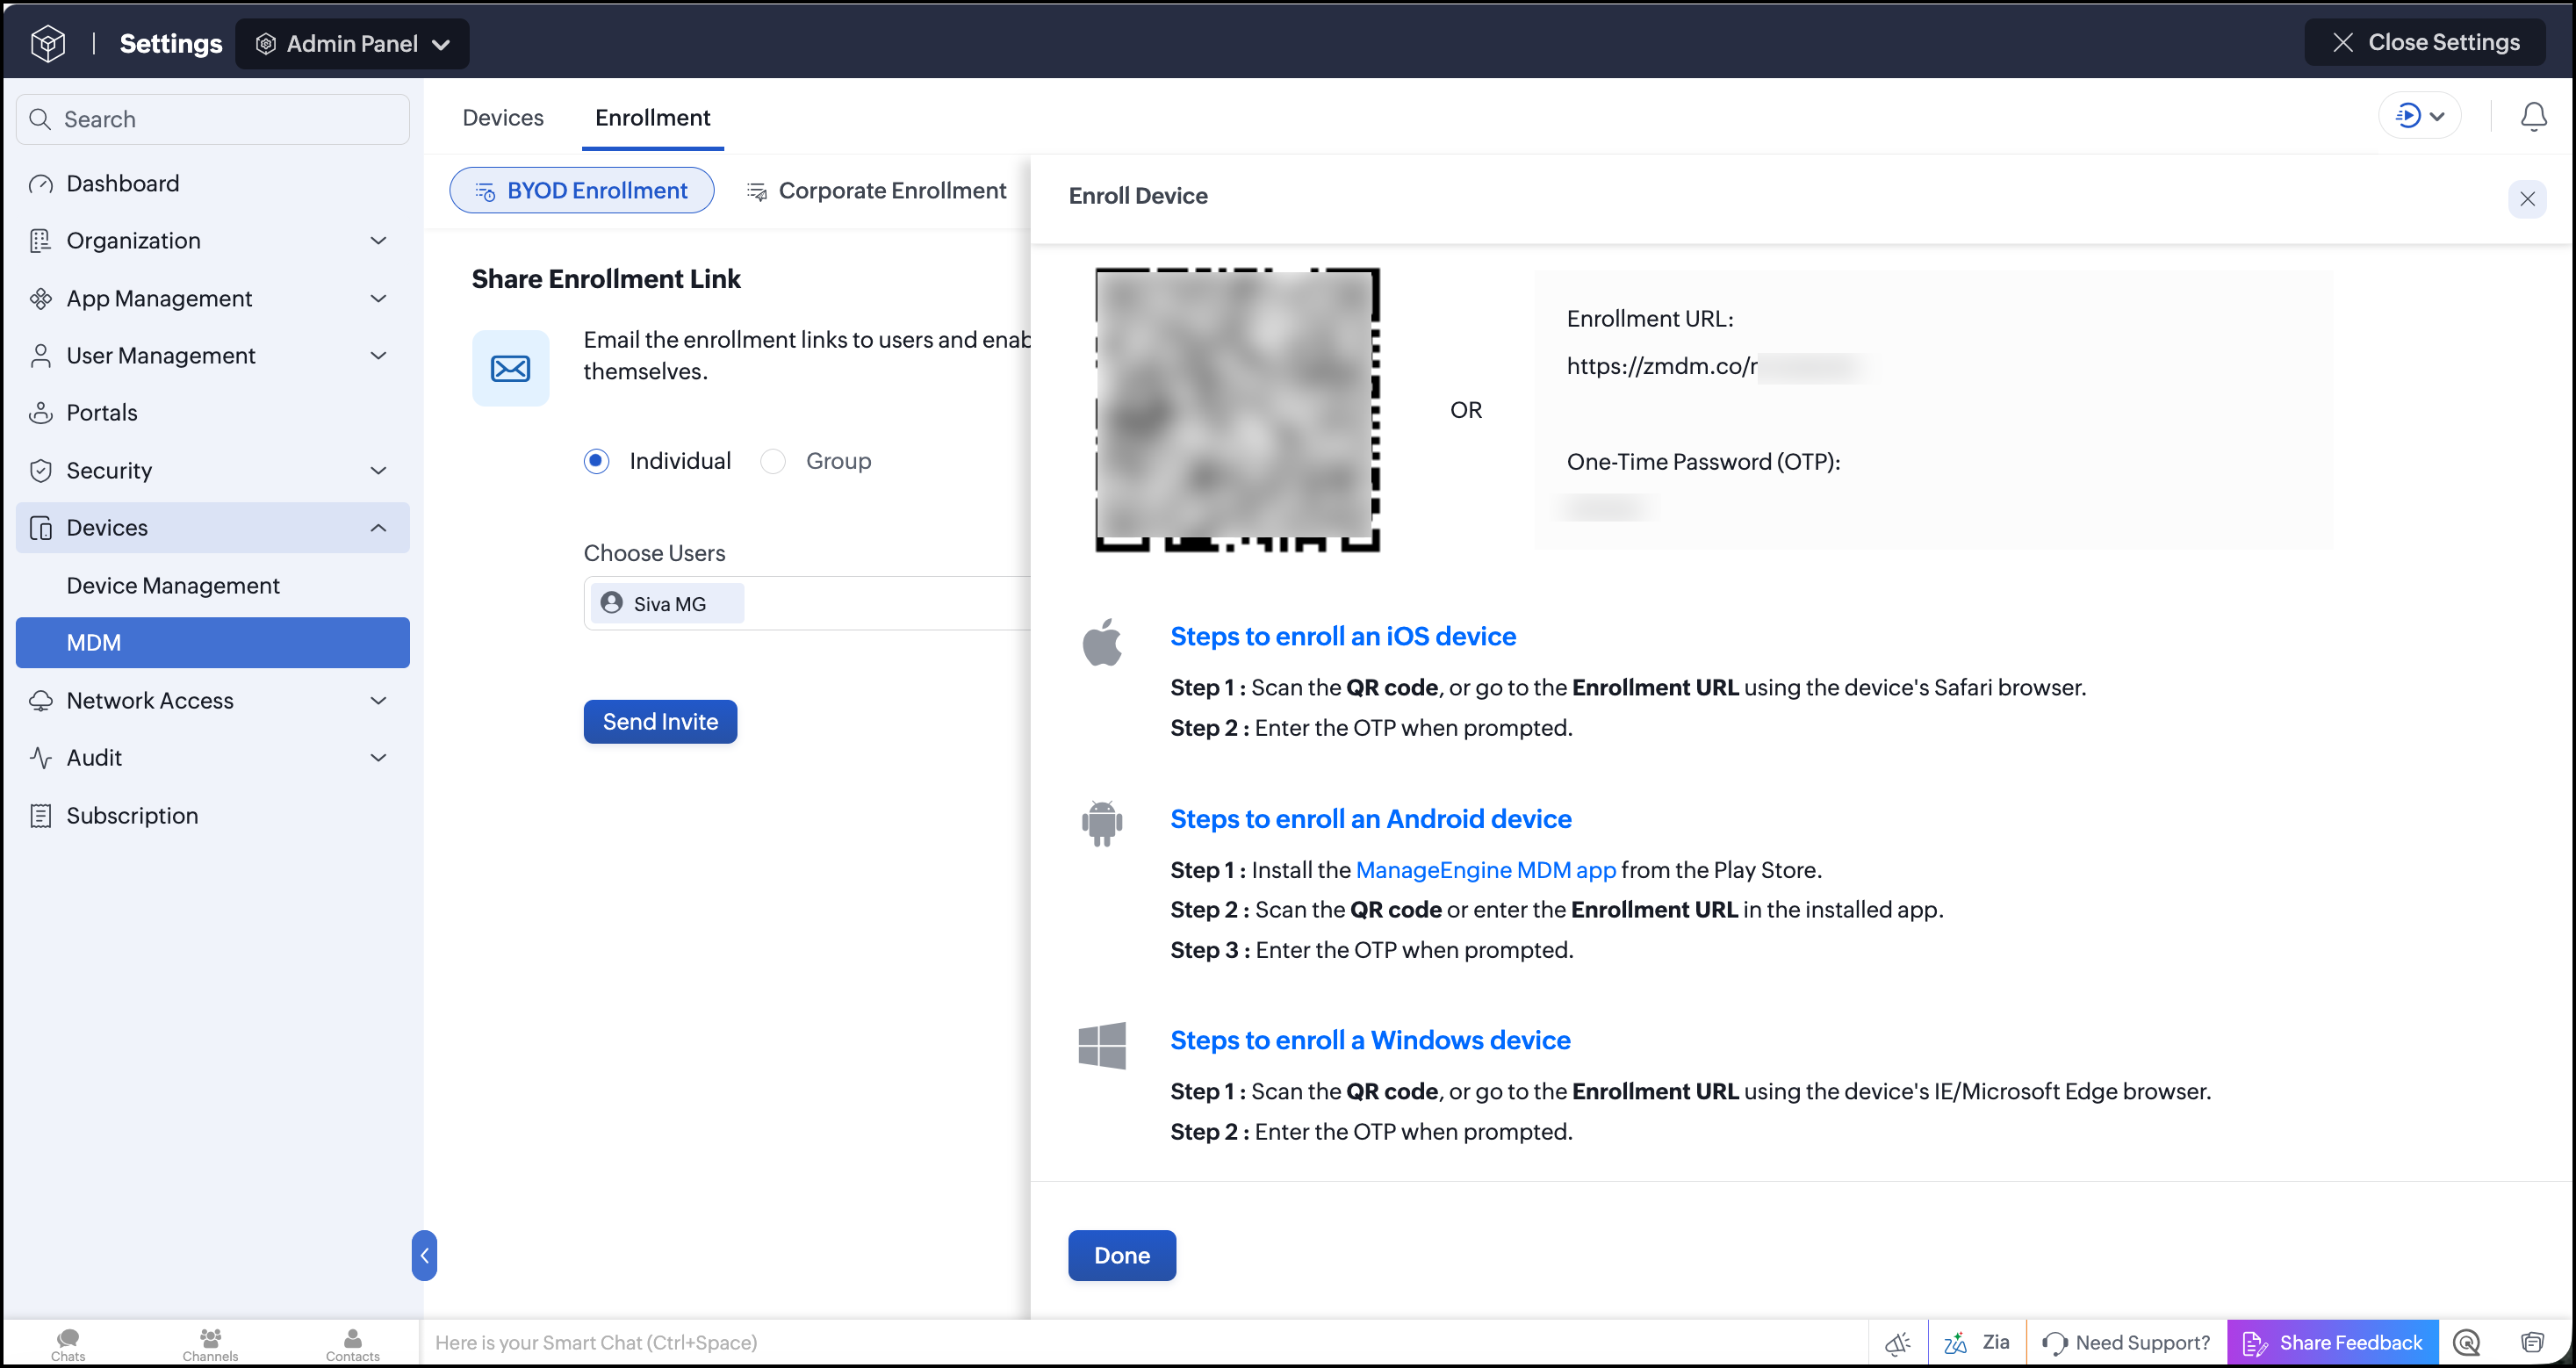2576x1368 pixels.
Task: Click the megaphone announcements icon
Action: click(1897, 1343)
